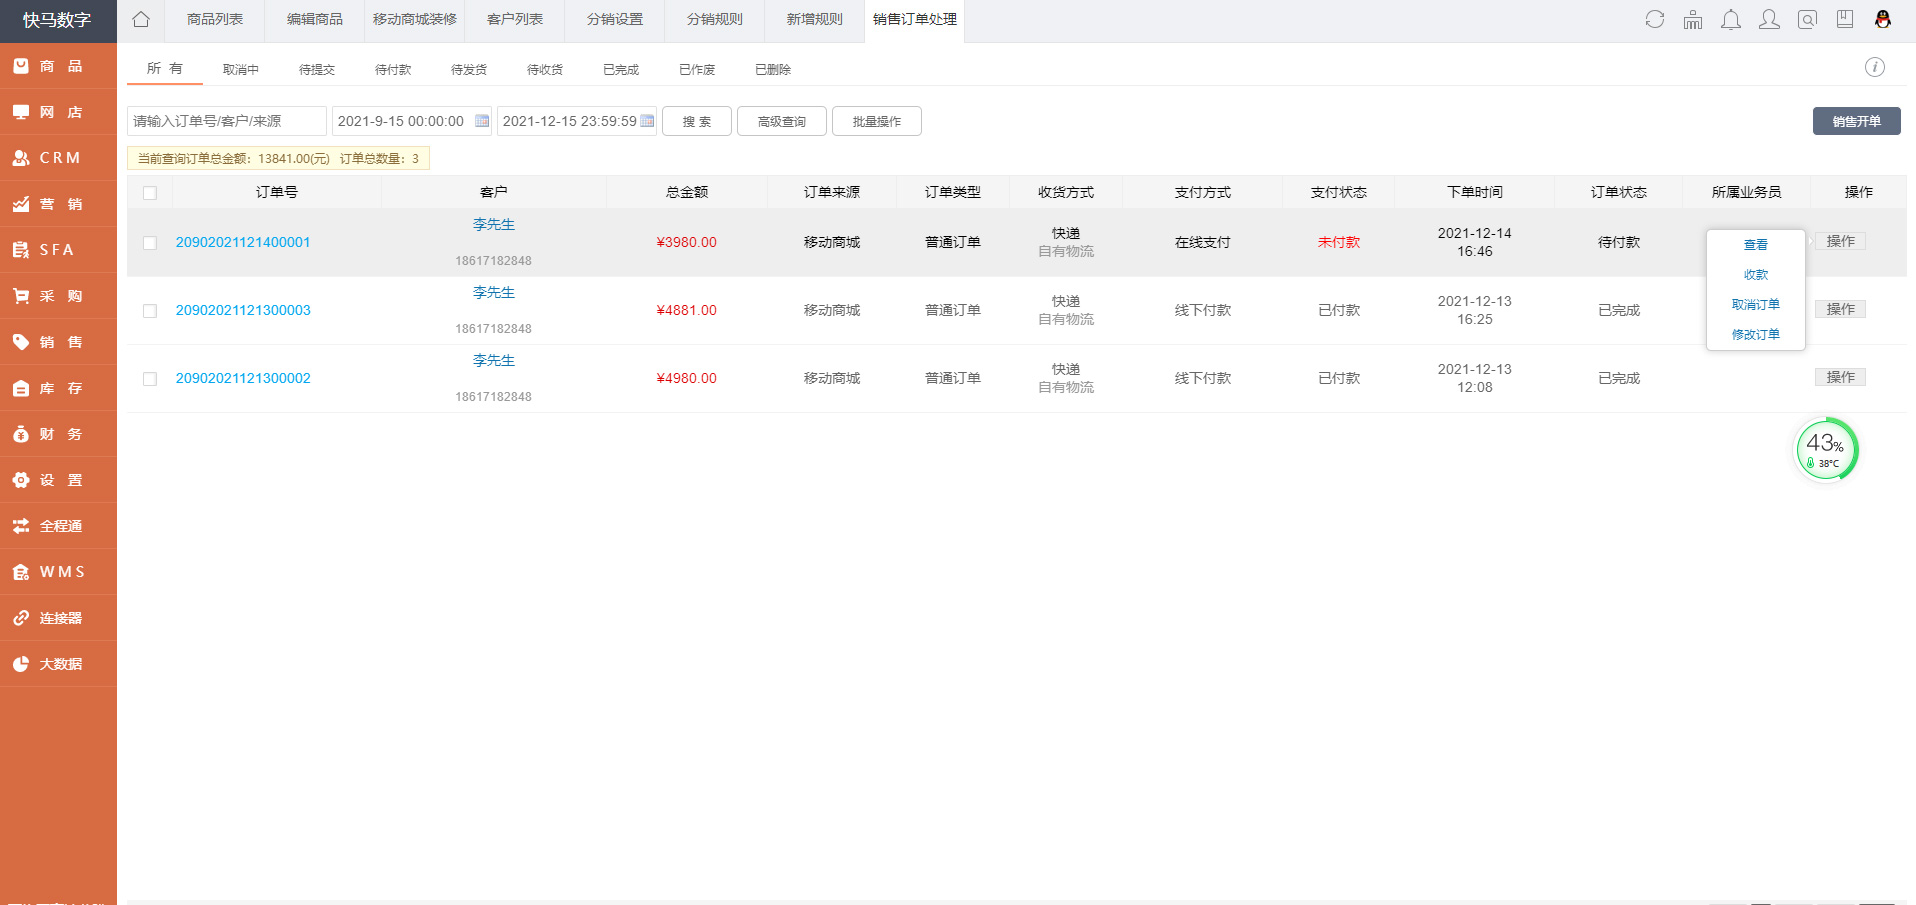
Task: Click the 43% circular progress widget
Action: (x=1826, y=450)
